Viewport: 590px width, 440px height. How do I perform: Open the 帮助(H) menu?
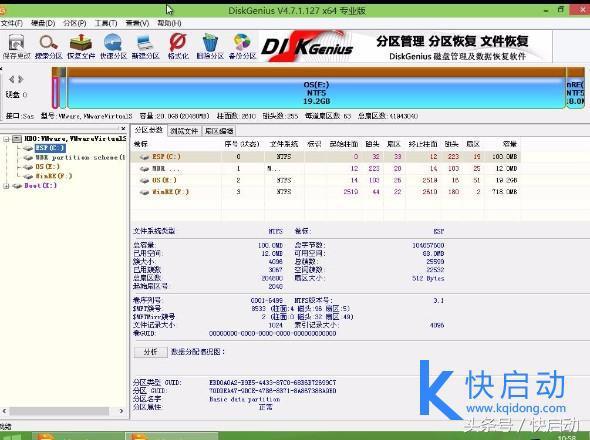[x=169, y=23]
